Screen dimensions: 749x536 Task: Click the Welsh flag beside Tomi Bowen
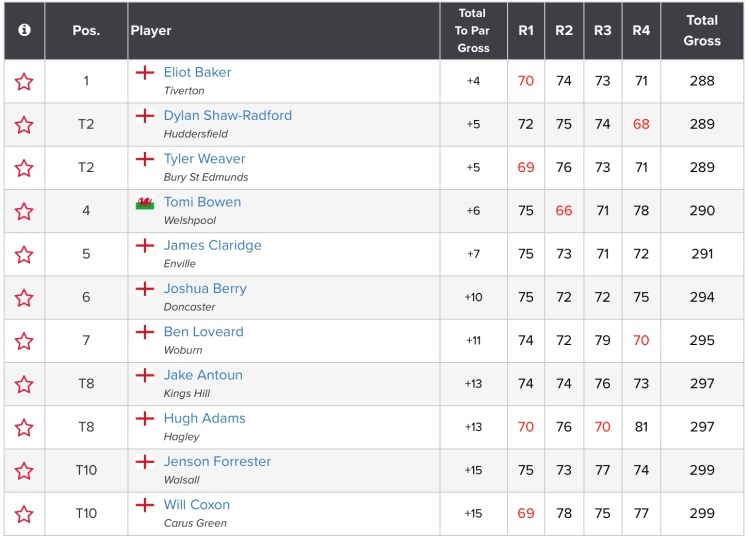coord(145,203)
